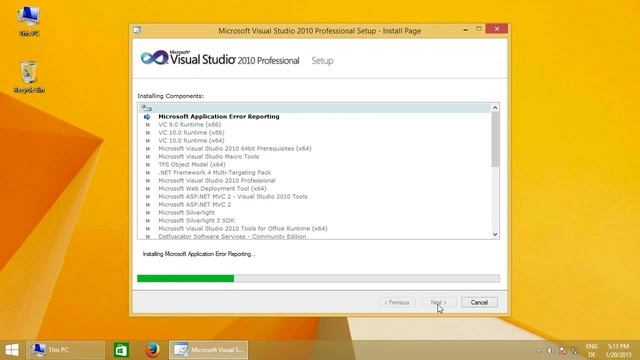Click the action center flag tray icon
Screen dimensions: 640x360
click(x=563, y=350)
